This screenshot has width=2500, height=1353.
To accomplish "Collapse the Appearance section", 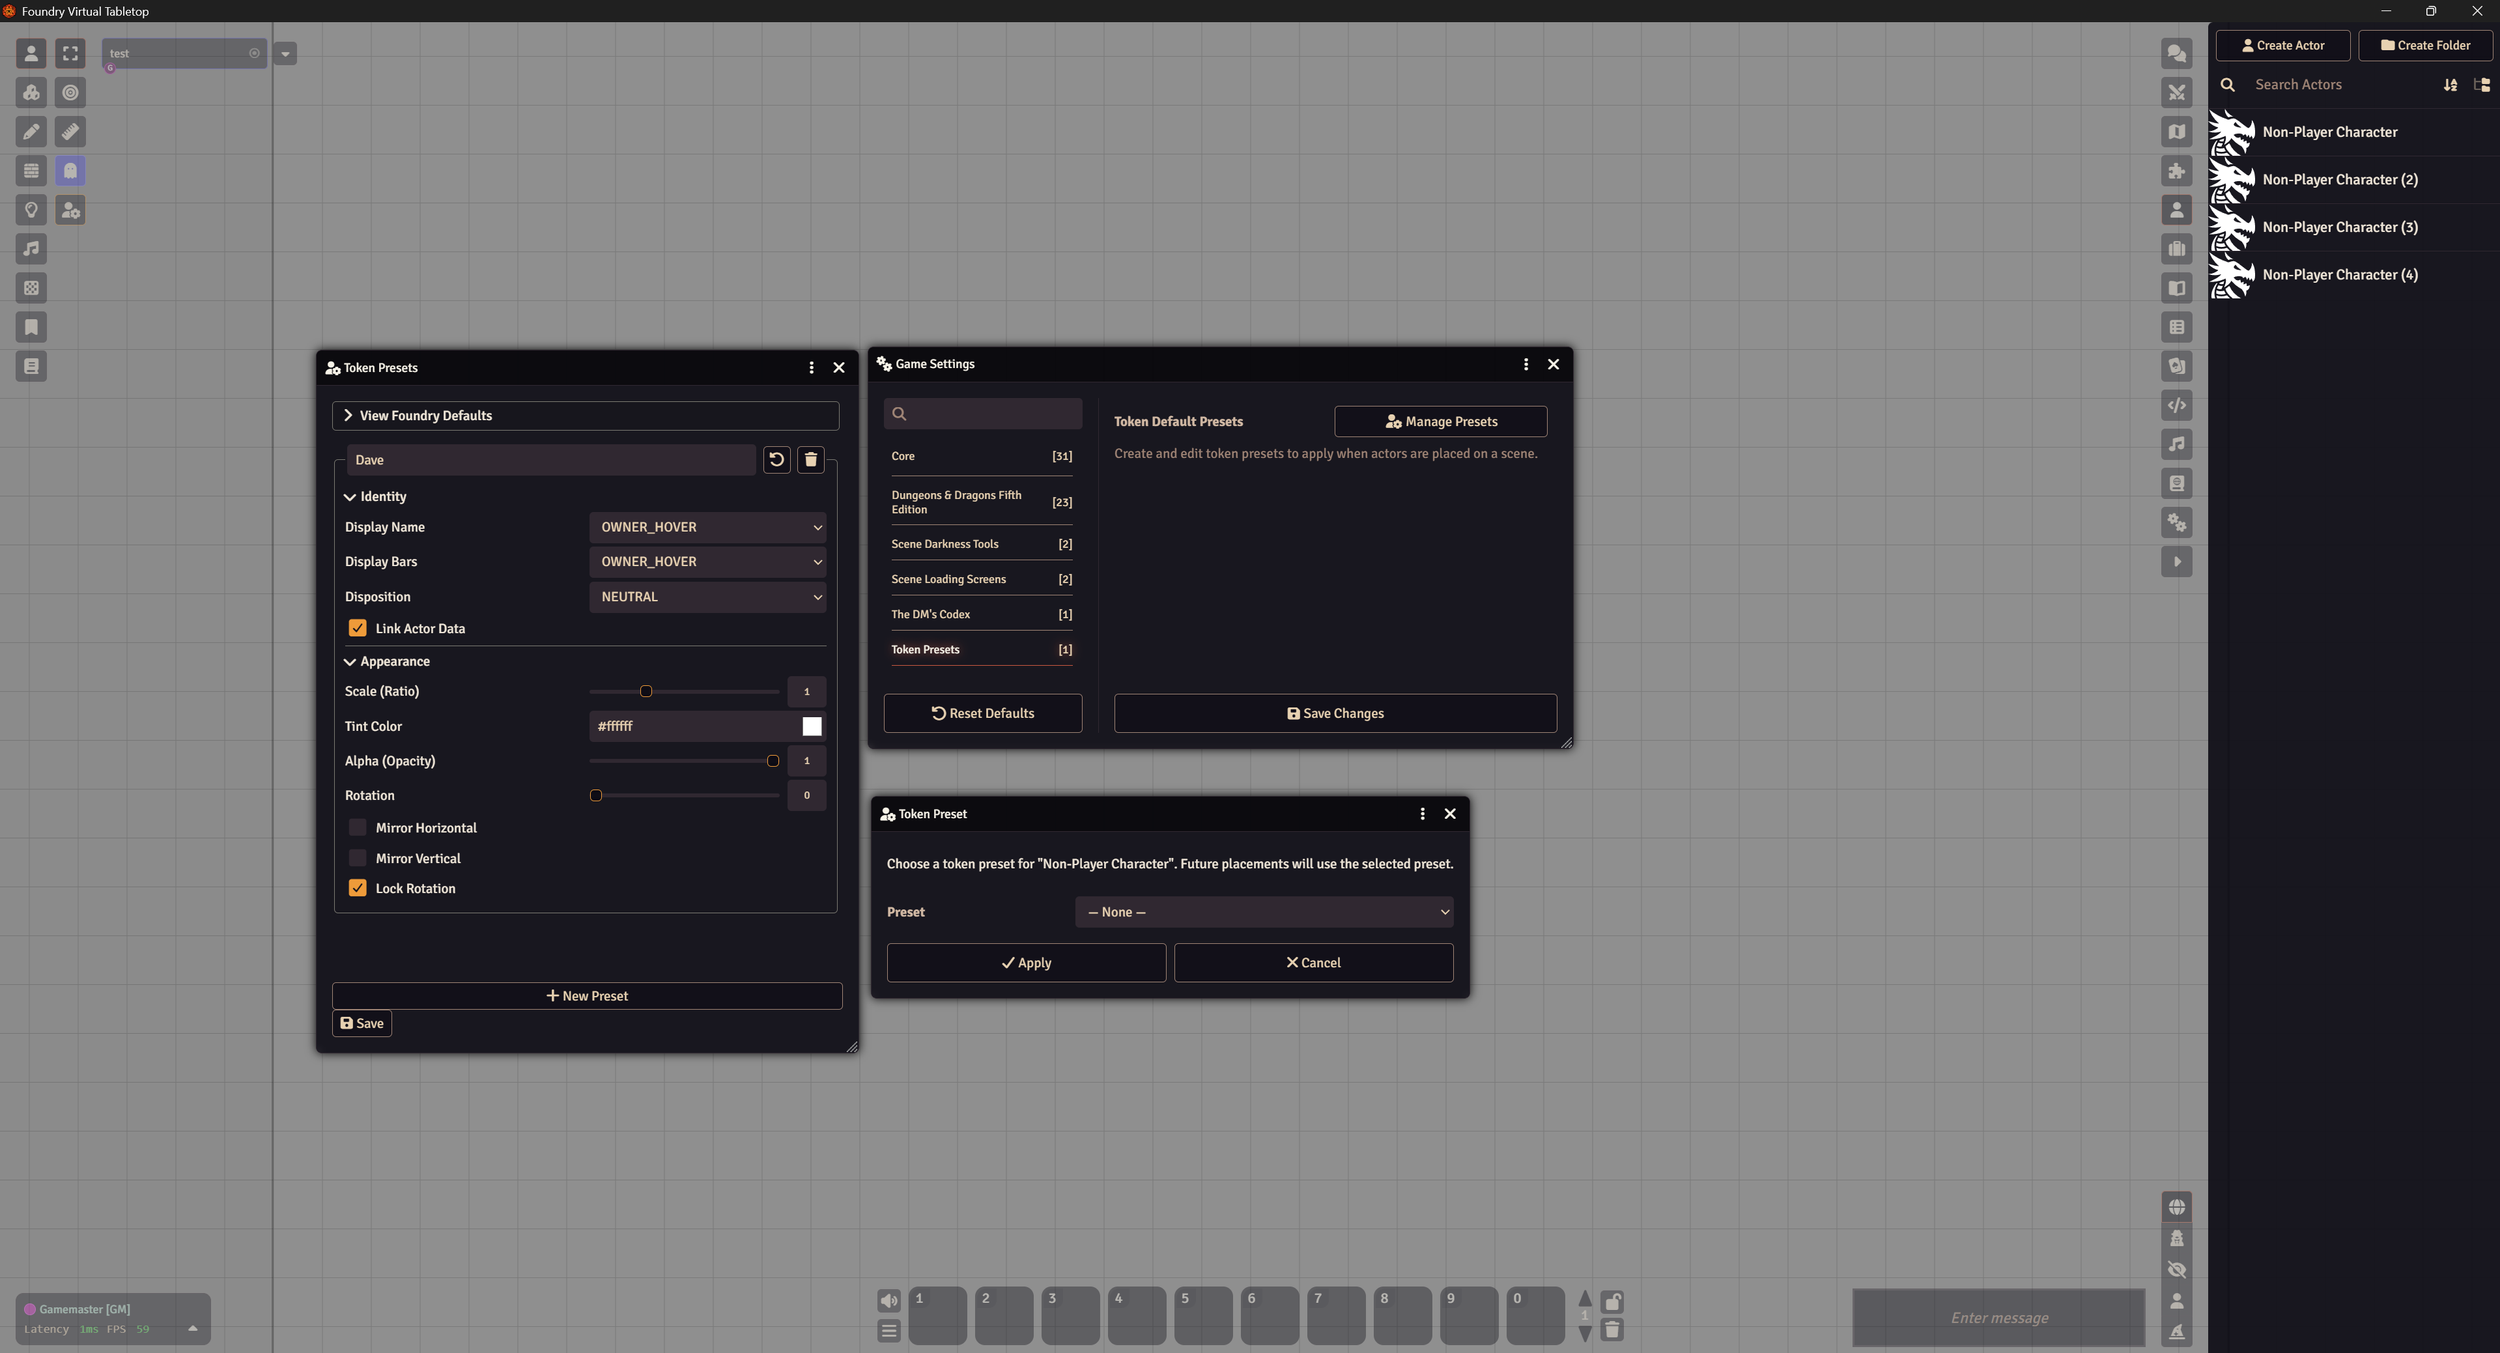I will 387,662.
